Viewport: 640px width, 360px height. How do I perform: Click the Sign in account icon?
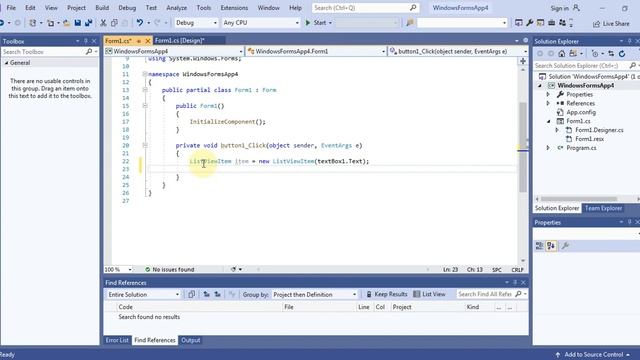click(x=576, y=8)
